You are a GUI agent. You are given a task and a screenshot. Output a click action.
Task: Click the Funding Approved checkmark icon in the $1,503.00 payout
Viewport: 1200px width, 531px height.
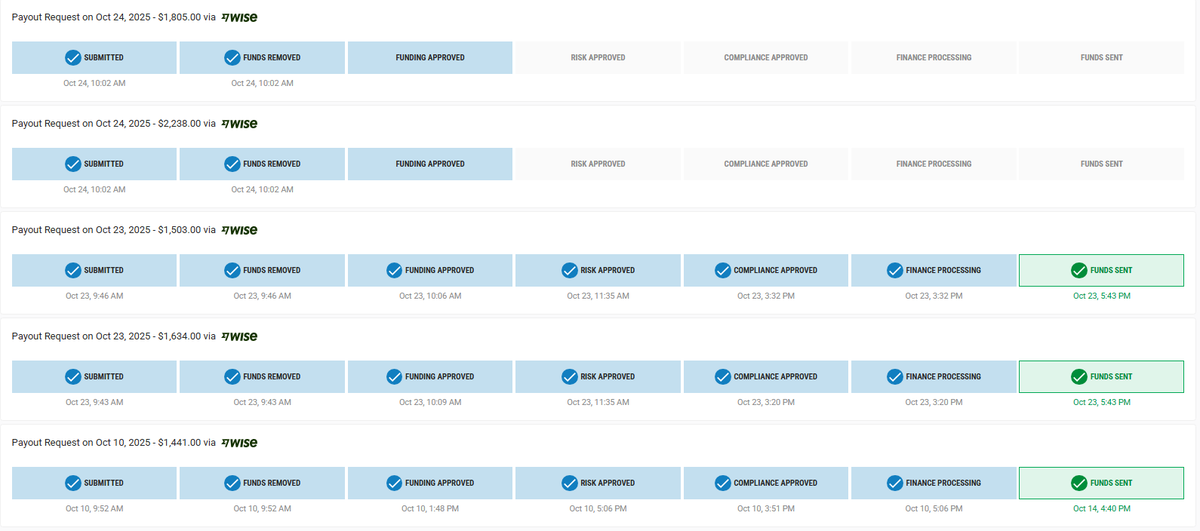click(x=394, y=270)
